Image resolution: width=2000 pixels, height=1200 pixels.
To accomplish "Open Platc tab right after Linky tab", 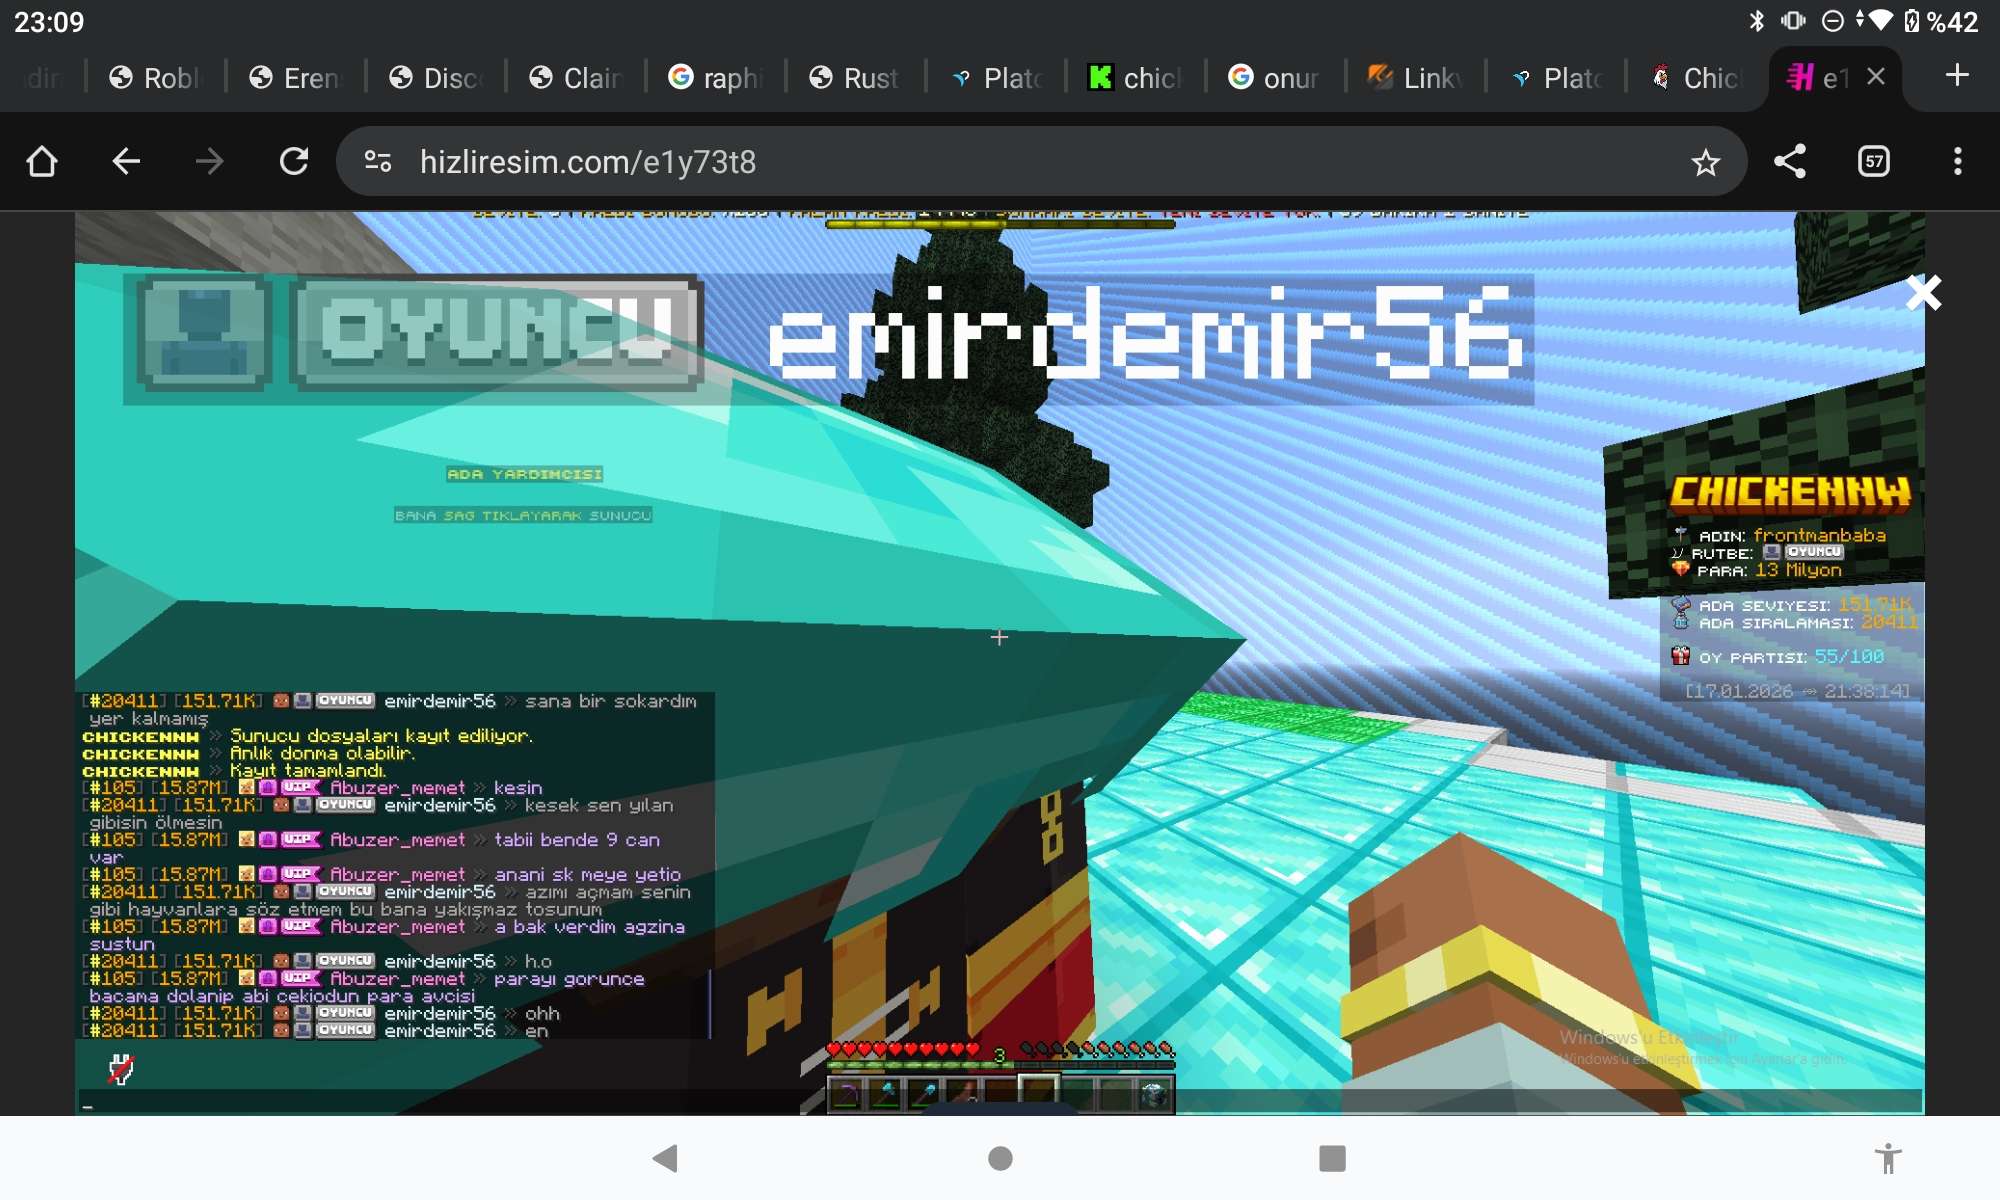I will coord(1556,77).
